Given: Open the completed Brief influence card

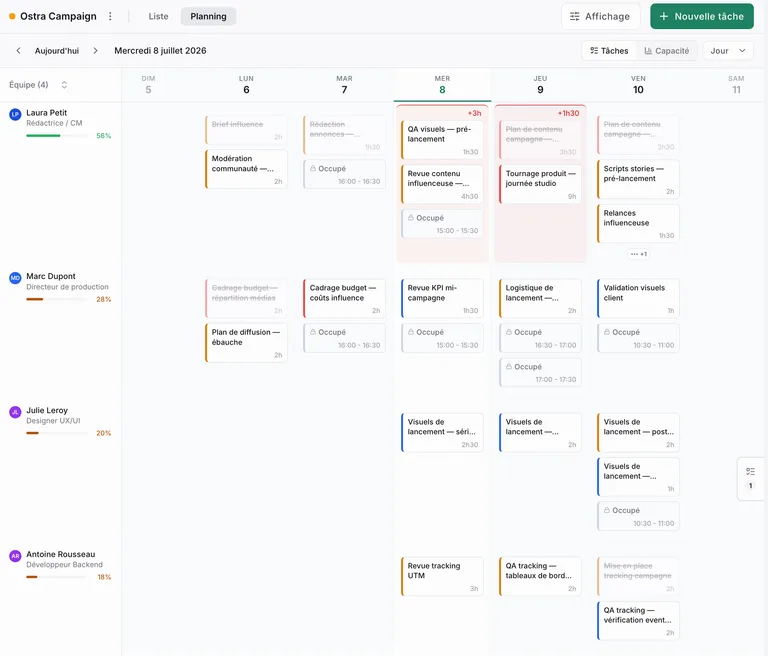Looking at the screenshot, I should 246,130.
